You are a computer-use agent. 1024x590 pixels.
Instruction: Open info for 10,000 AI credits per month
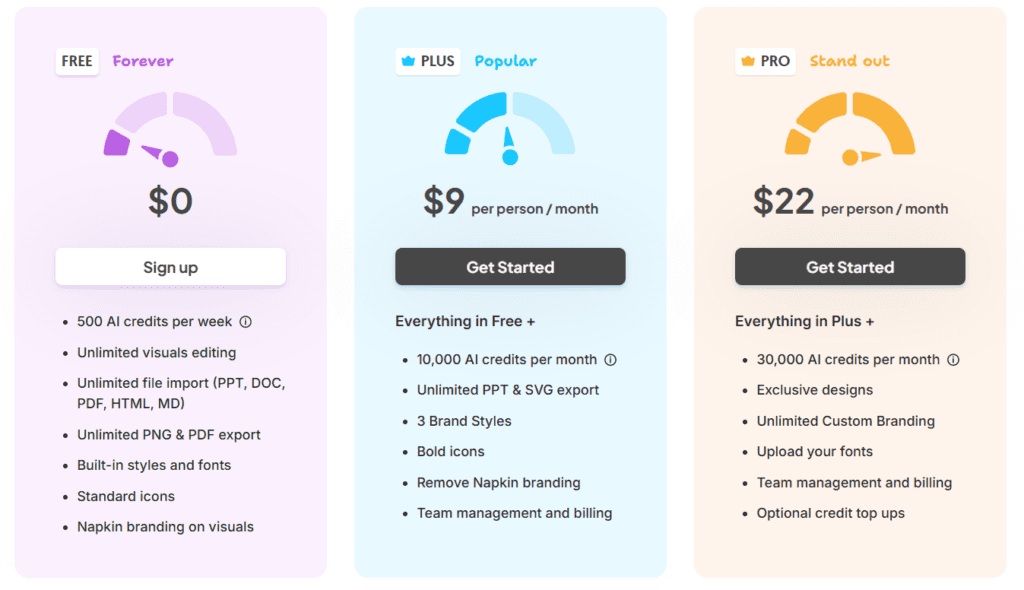(610, 359)
